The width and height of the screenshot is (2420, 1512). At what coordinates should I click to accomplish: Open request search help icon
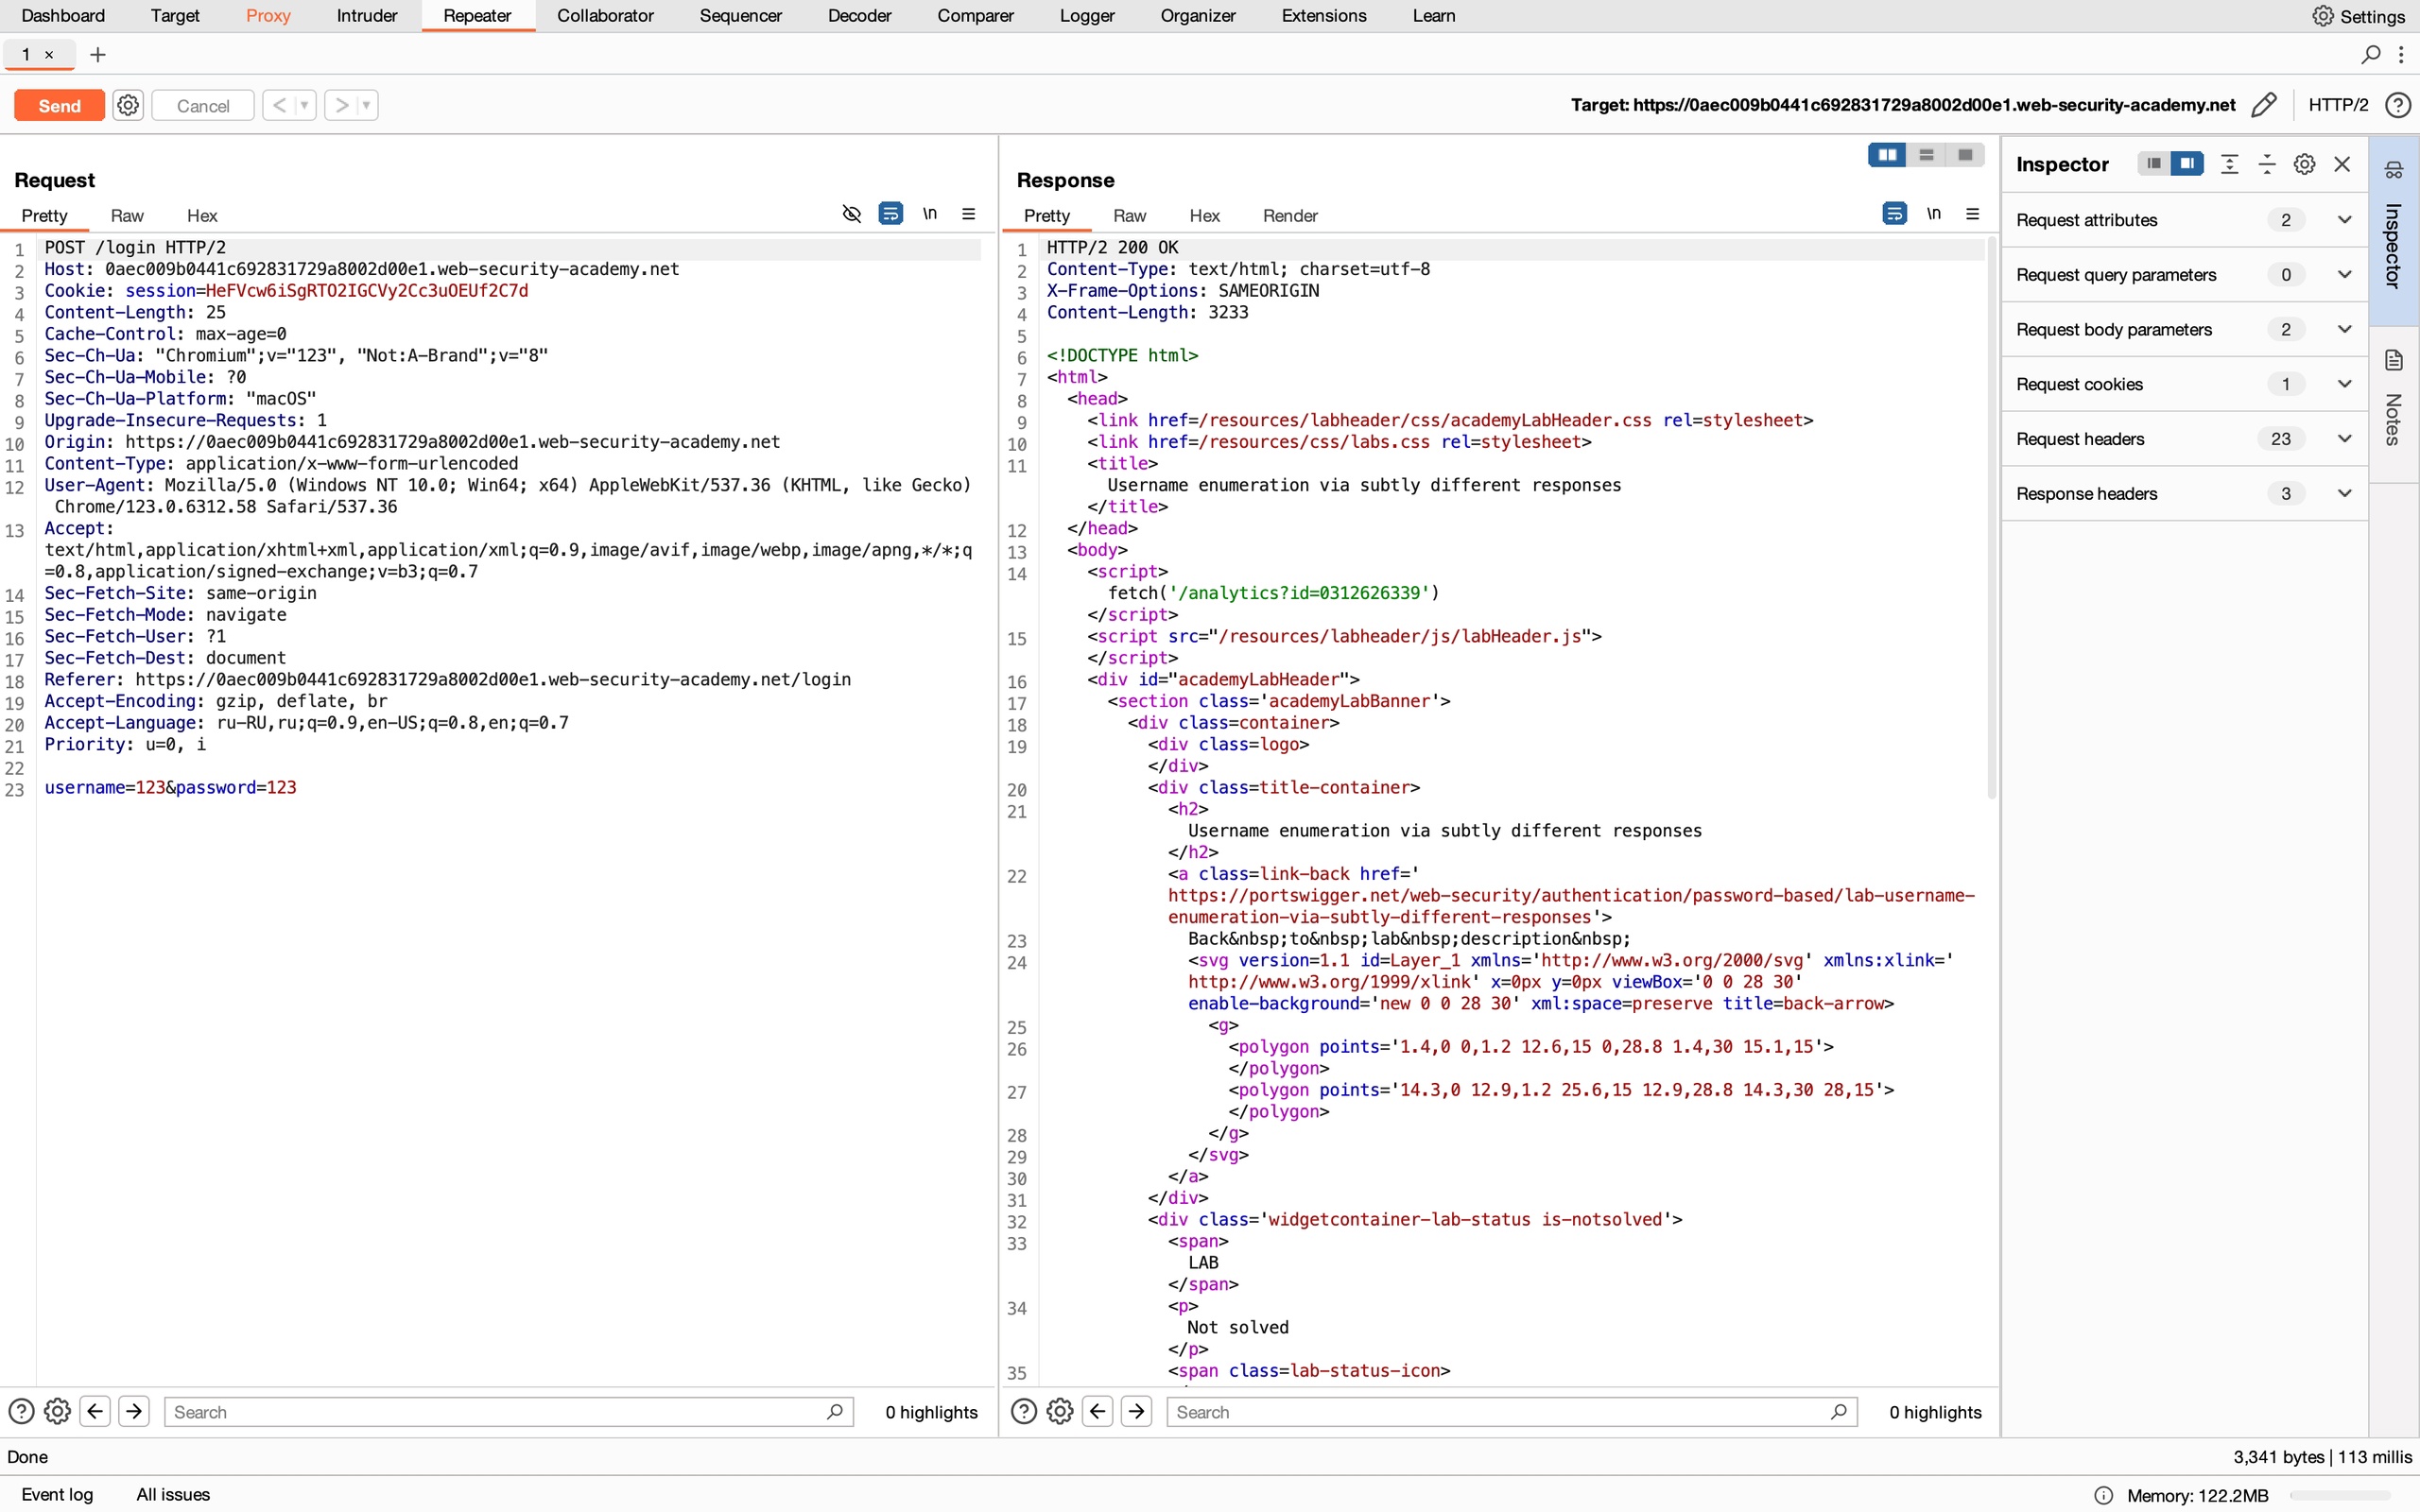tap(21, 1411)
